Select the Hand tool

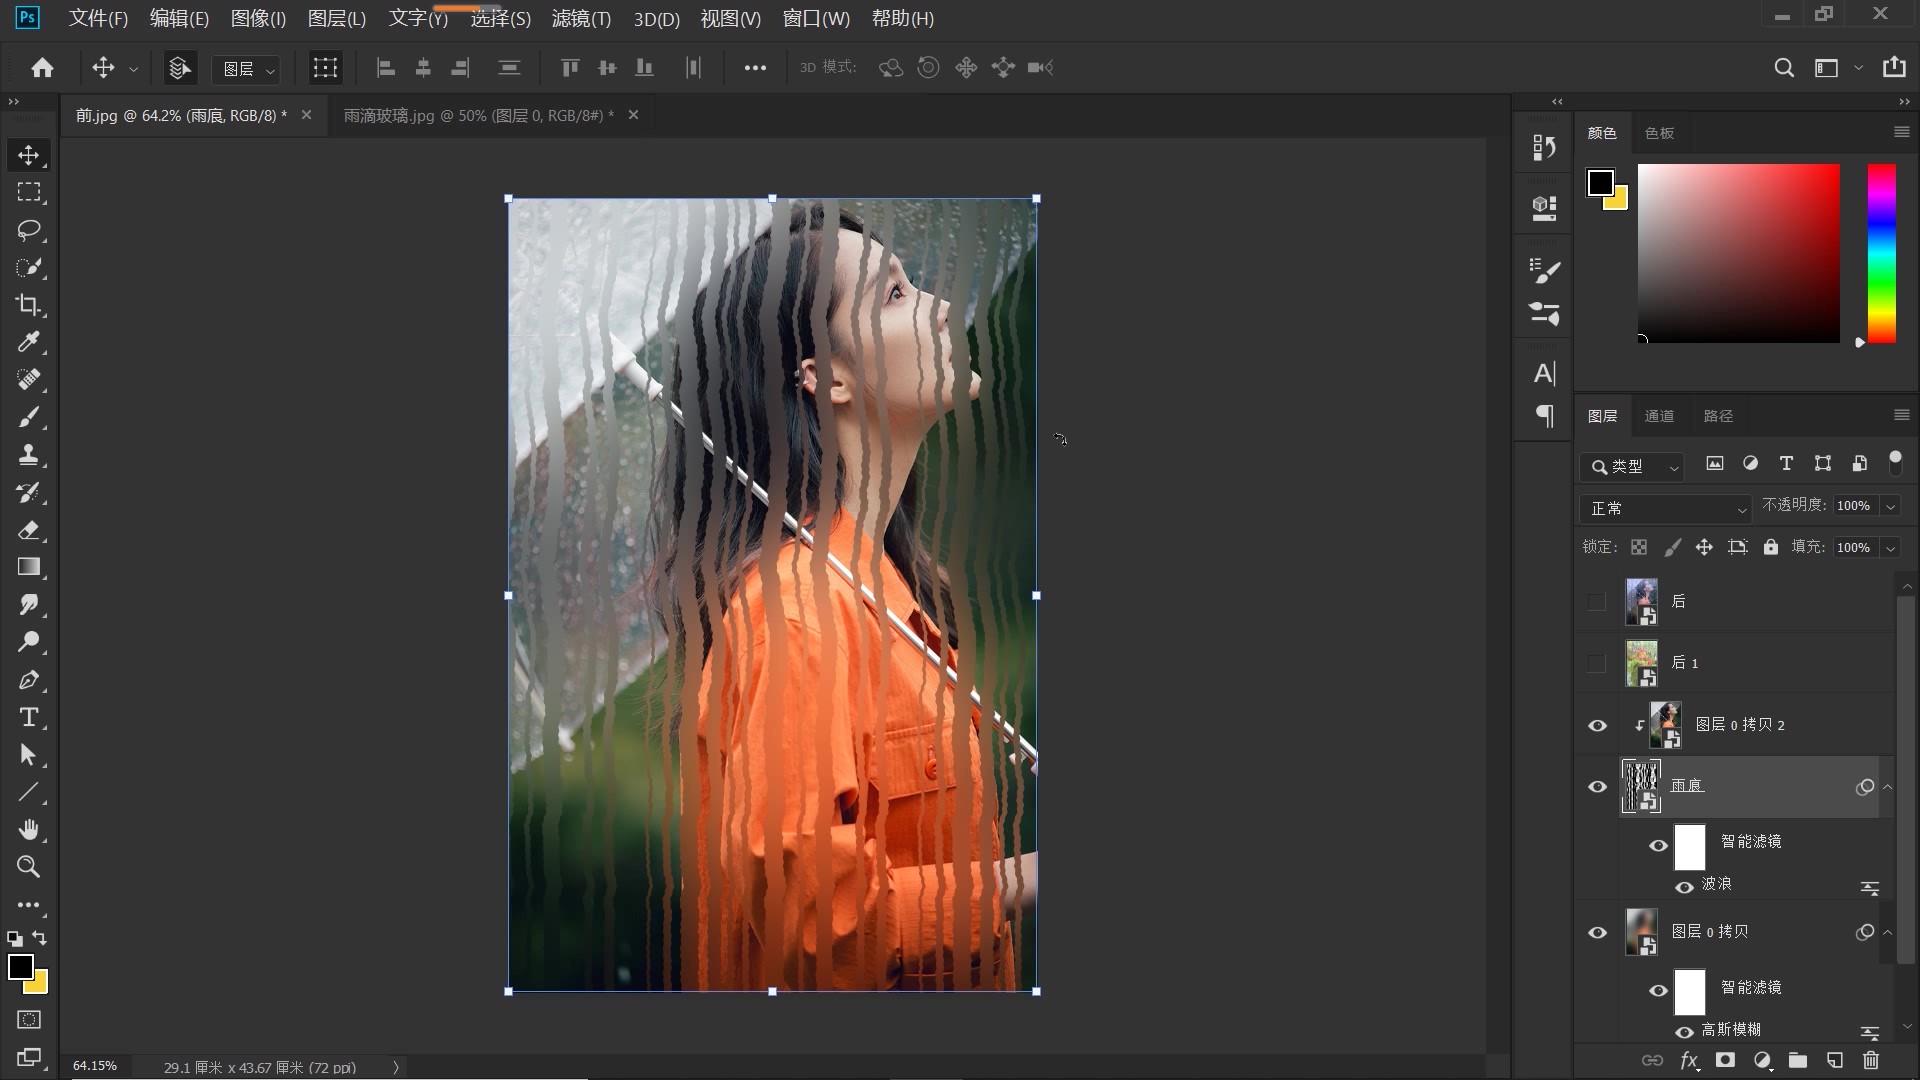(29, 830)
